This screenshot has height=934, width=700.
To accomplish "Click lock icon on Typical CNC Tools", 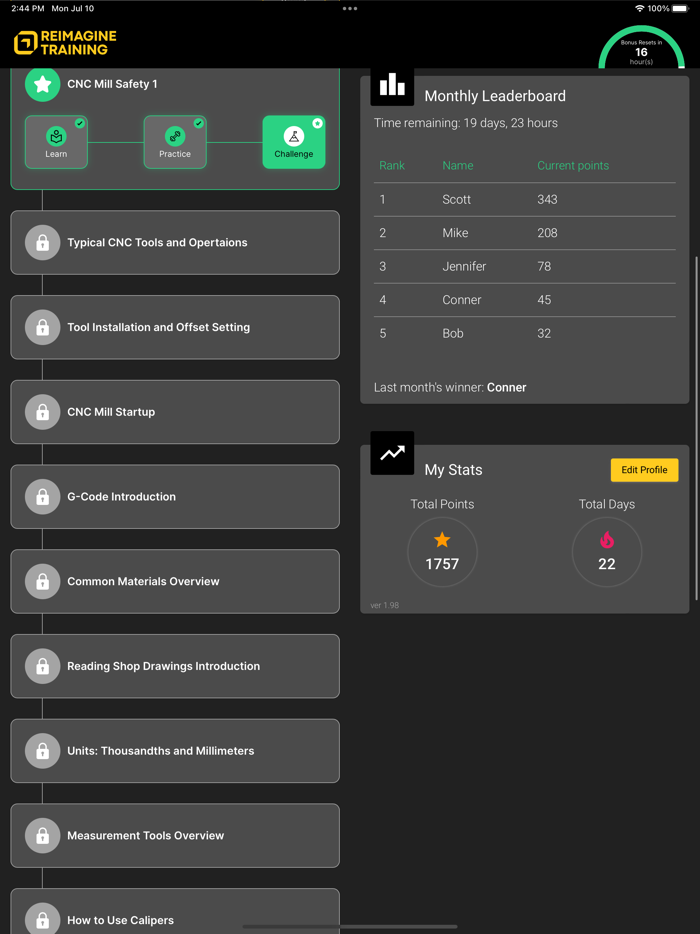I will pyautogui.click(x=42, y=242).
